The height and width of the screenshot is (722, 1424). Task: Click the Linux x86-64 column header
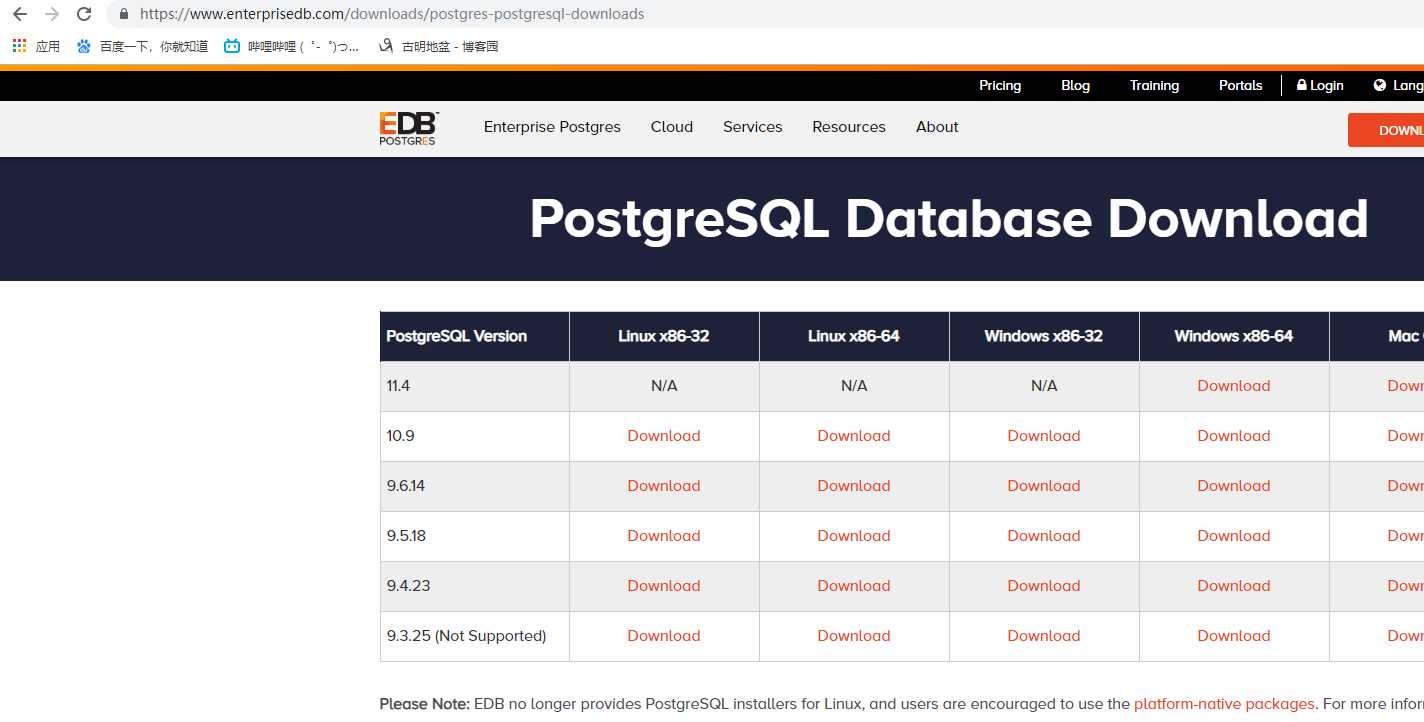[x=854, y=336]
